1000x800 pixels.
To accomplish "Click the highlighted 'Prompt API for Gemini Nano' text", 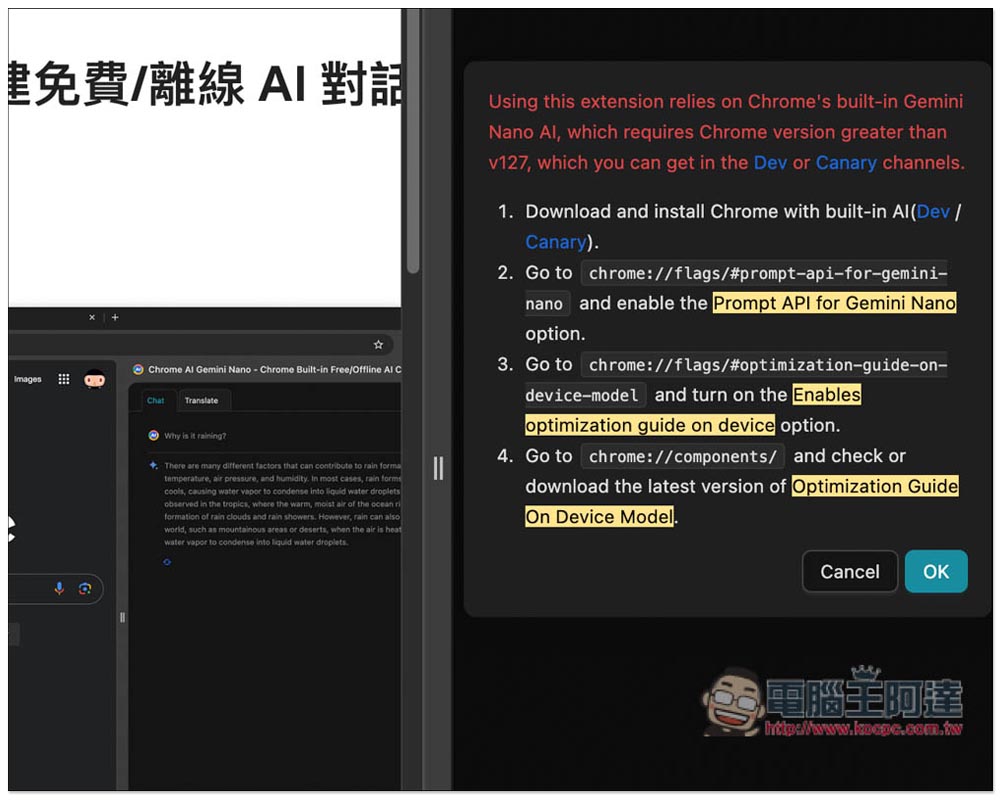I will [835, 302].
